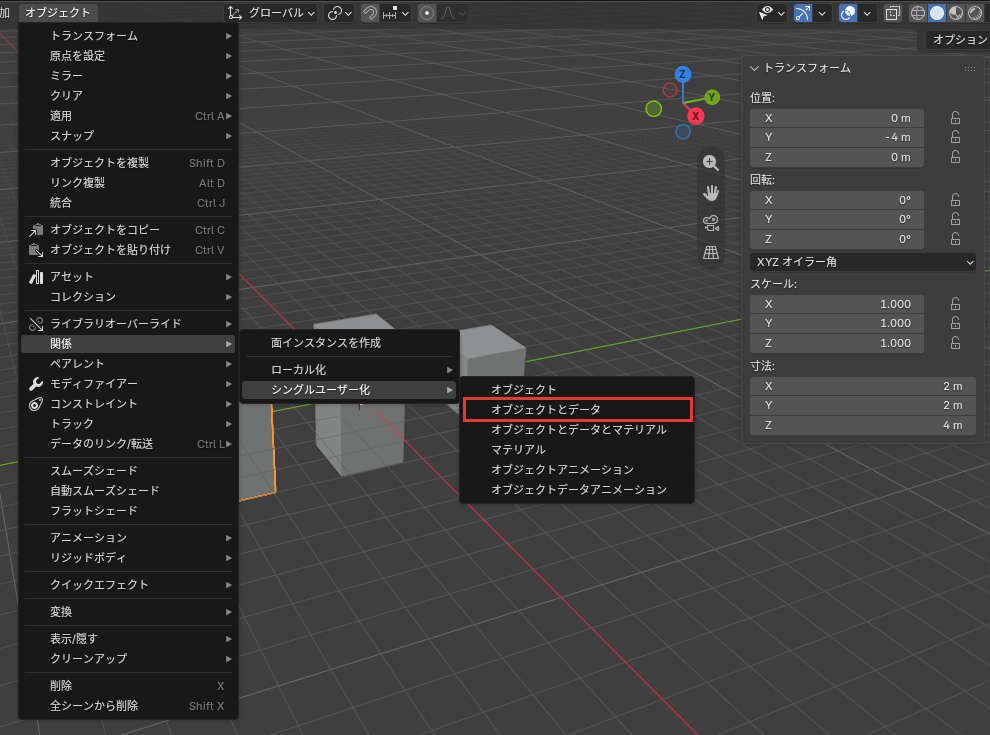
Task: Choose オブジェクトを貼り付け with the paste icon
Action: (129, 250)
